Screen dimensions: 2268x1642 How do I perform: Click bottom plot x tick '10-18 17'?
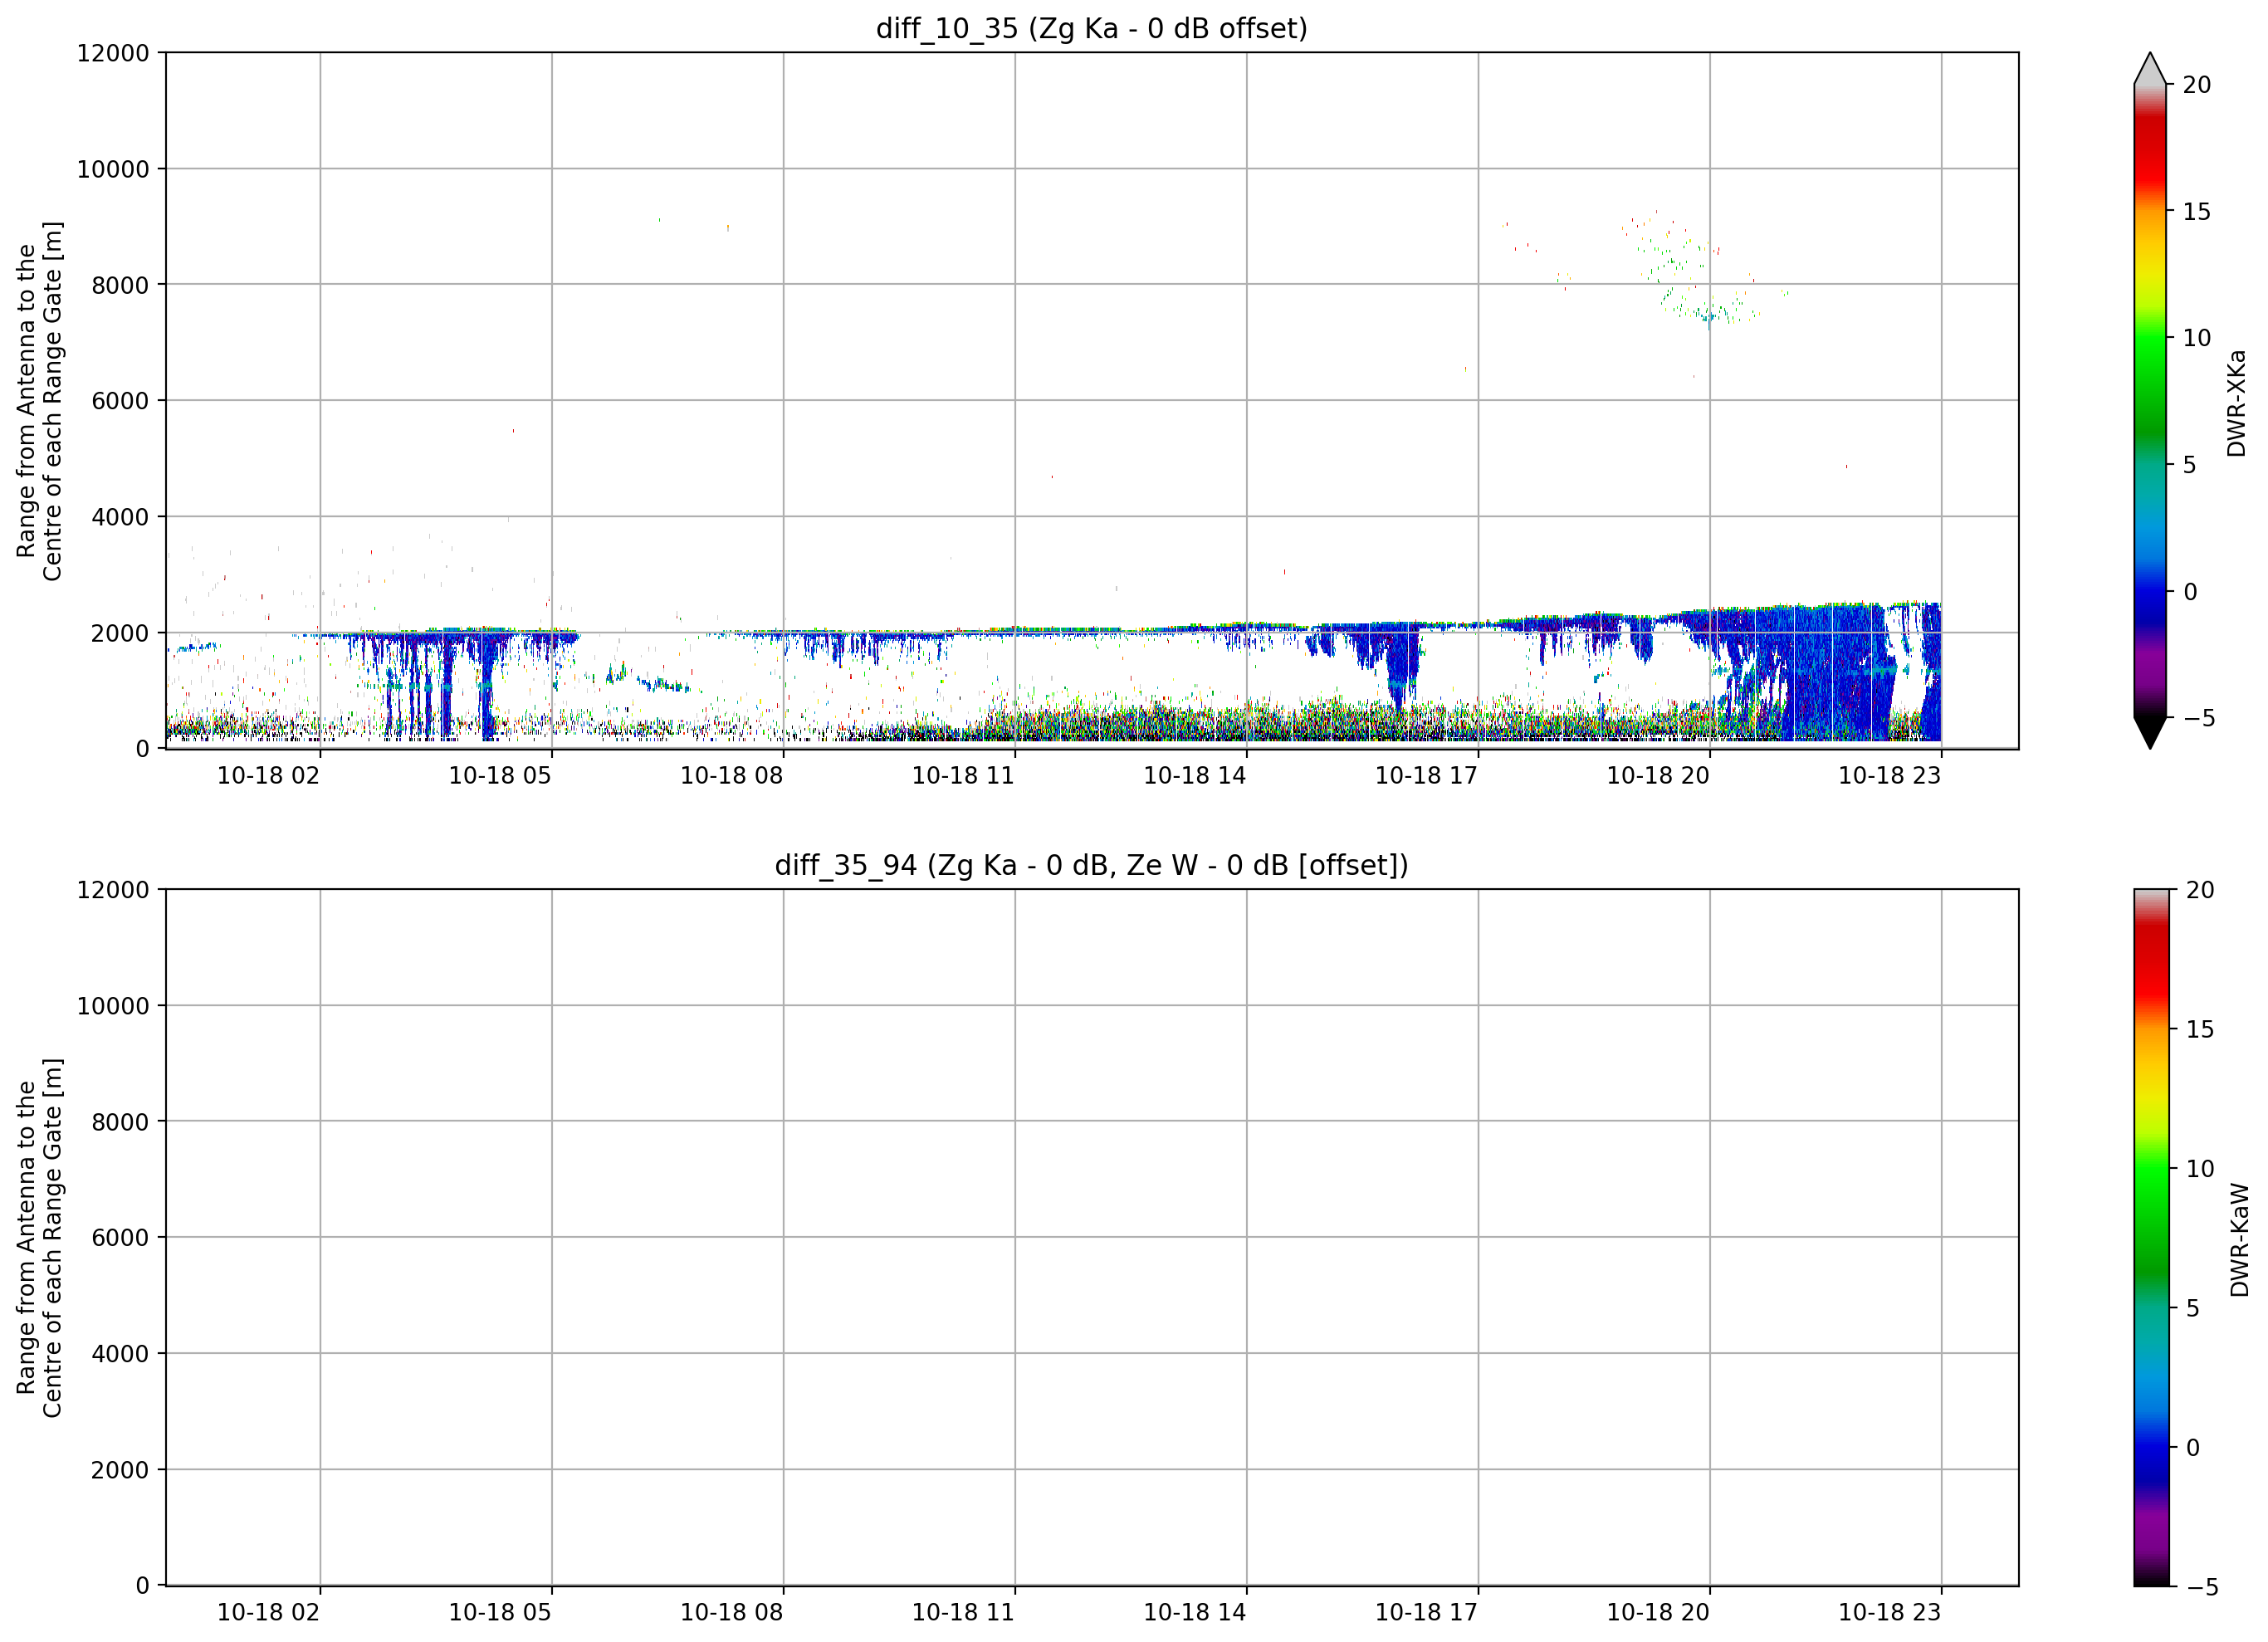[x=1426, y=1612]
